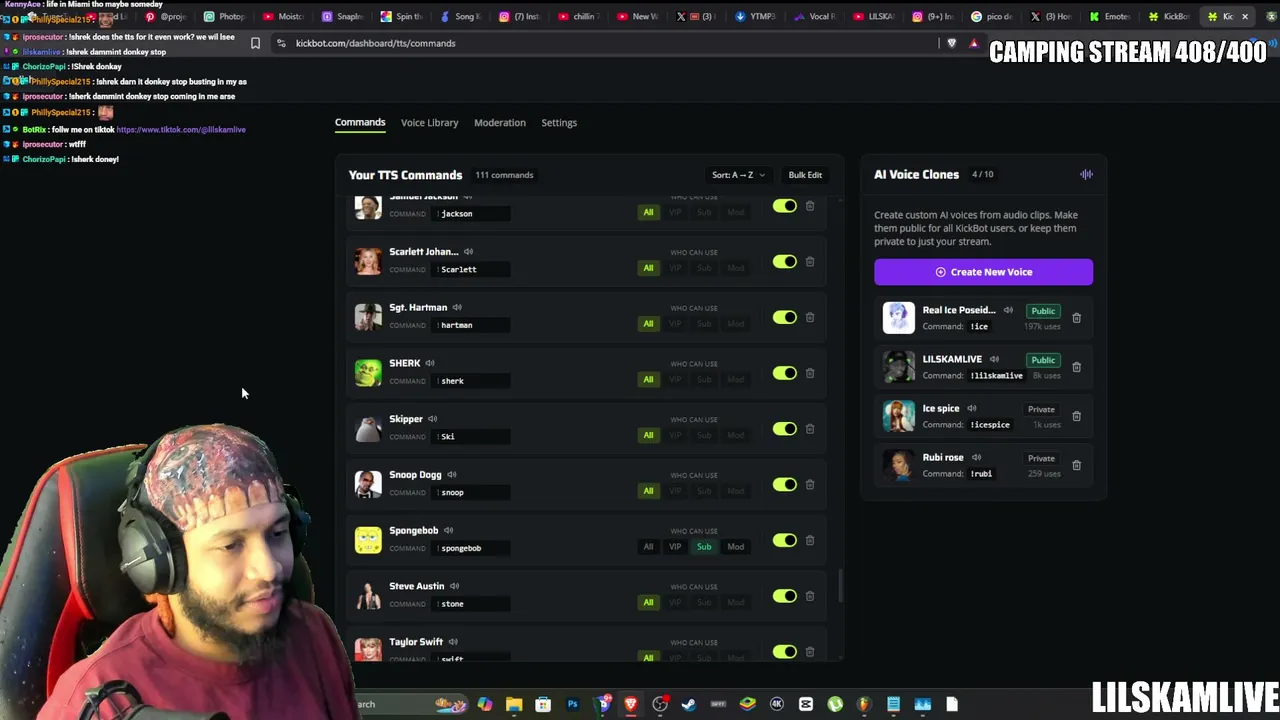Toggle the Skipper command off
The width and height of the screenshot is (1280, 720).
coord(784,429)
